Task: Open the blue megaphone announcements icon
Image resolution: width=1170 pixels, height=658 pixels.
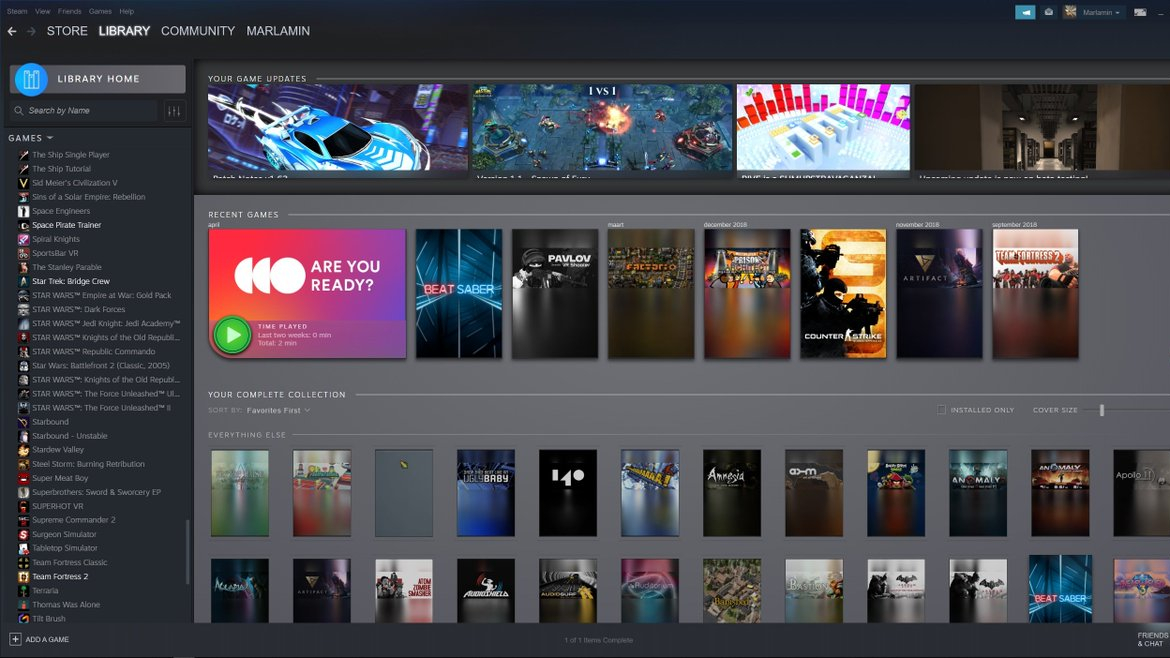Action: coord(1025,12)
